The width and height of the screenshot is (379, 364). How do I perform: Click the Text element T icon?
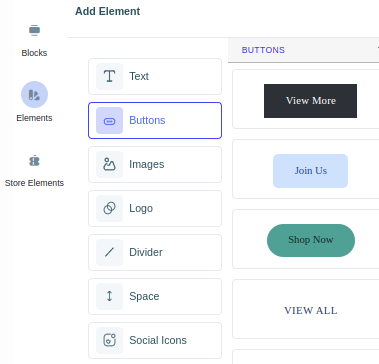click(109, 76)
